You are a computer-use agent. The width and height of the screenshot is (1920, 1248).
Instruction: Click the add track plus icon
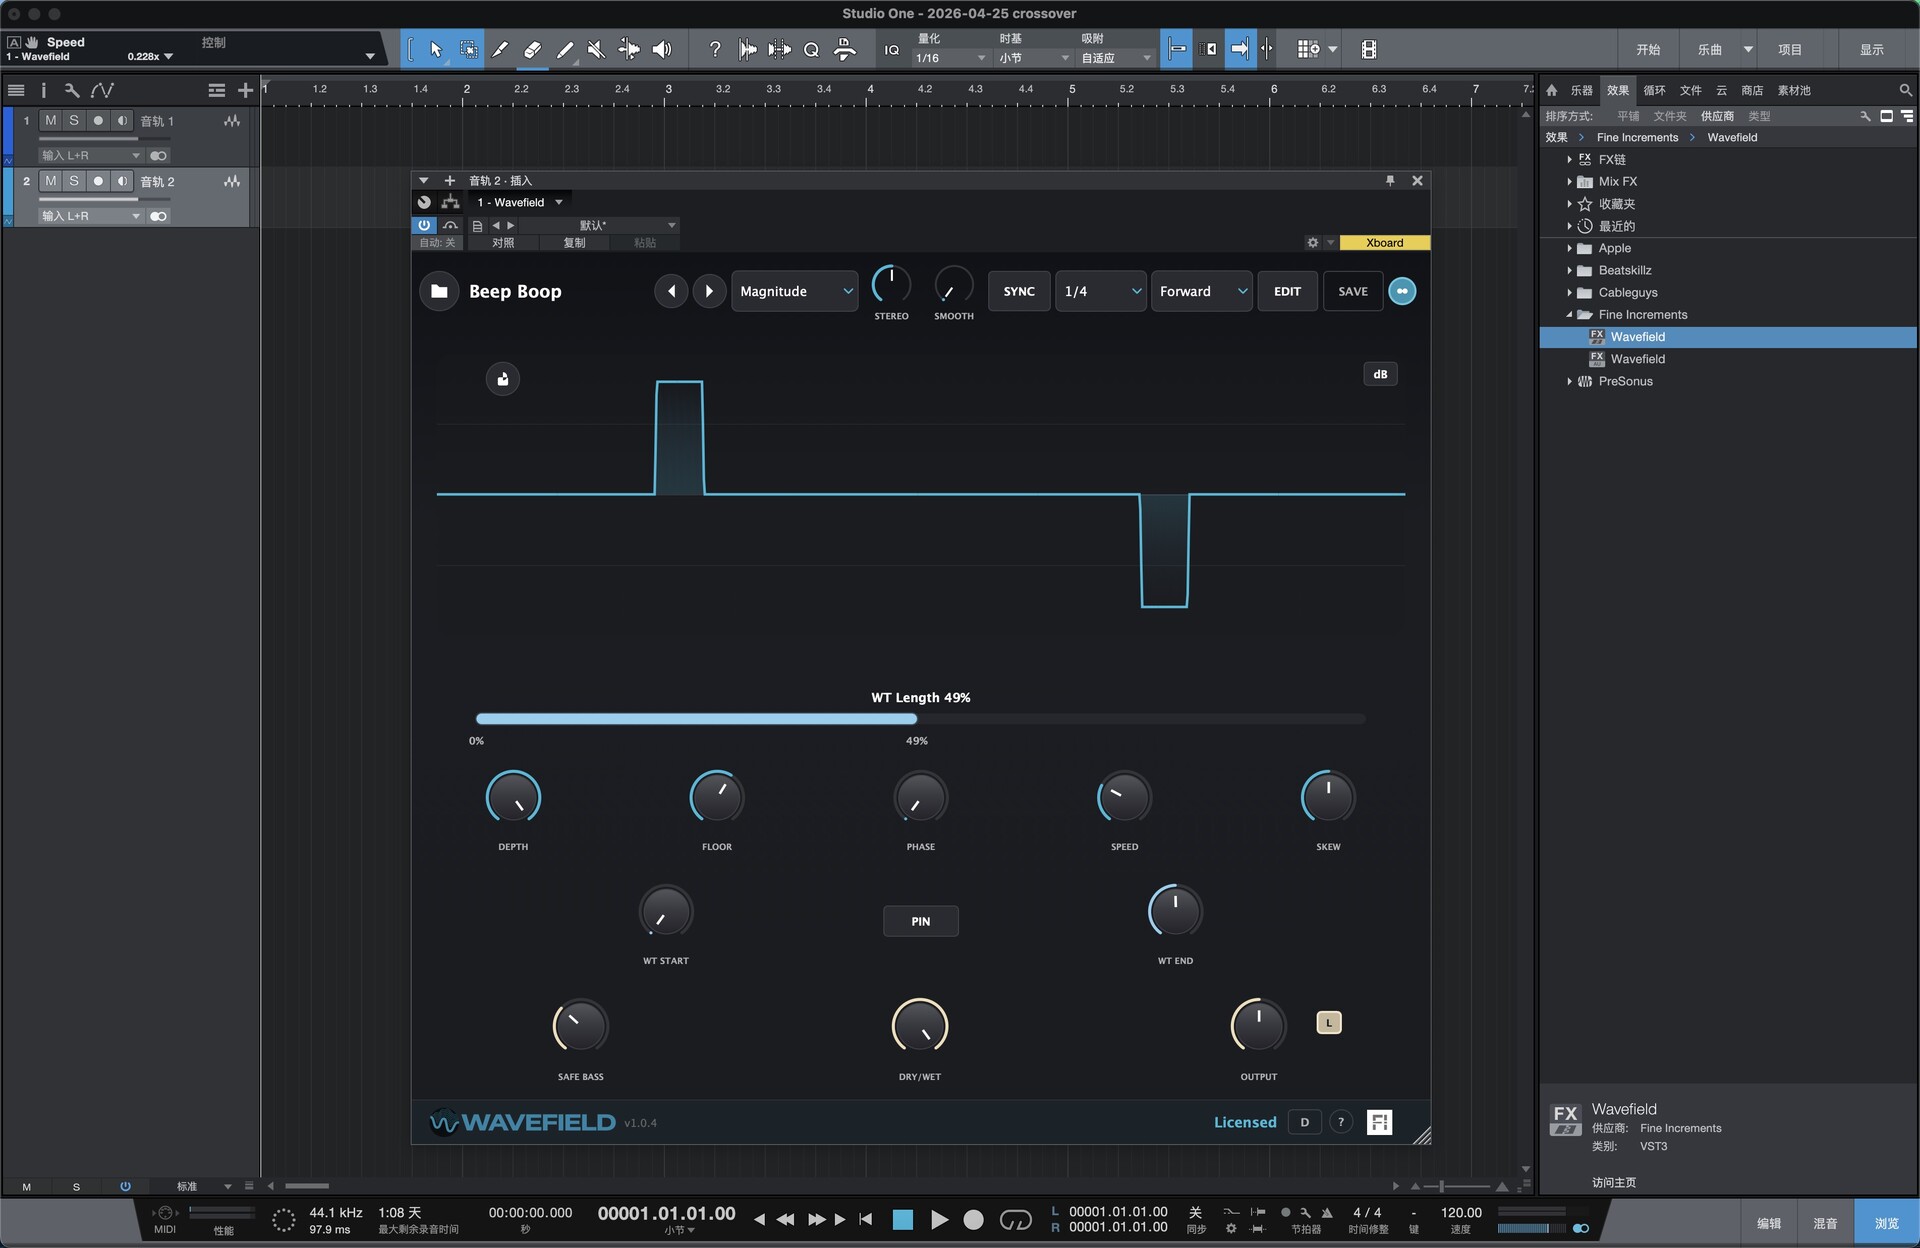pos(245,90)
